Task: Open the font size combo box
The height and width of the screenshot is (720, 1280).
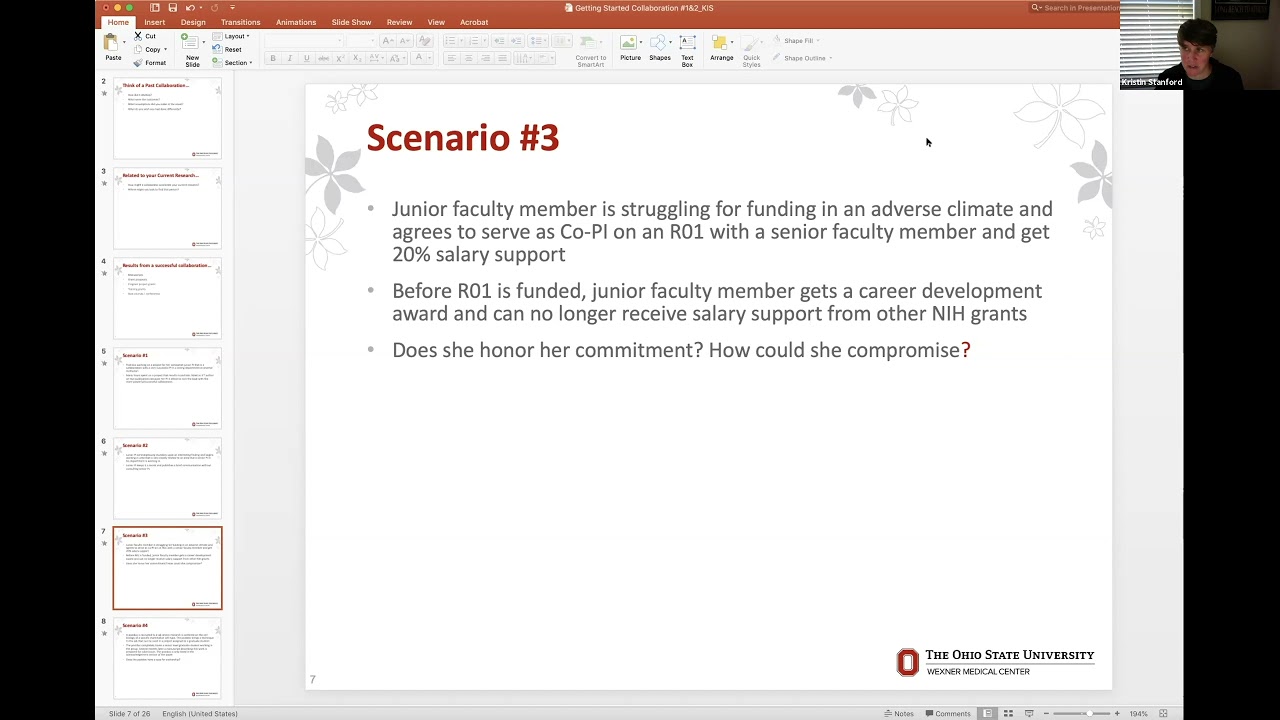Action: [360, 41]
